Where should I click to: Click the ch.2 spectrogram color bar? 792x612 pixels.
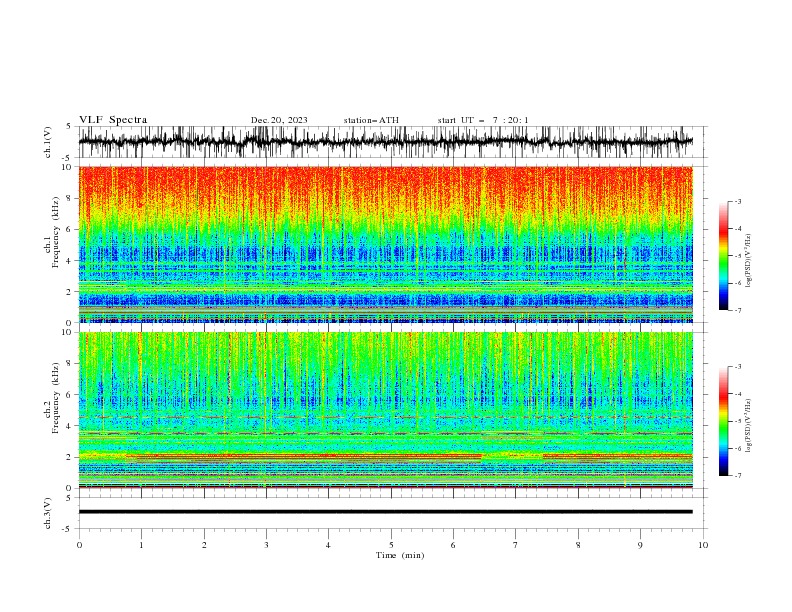723,421
